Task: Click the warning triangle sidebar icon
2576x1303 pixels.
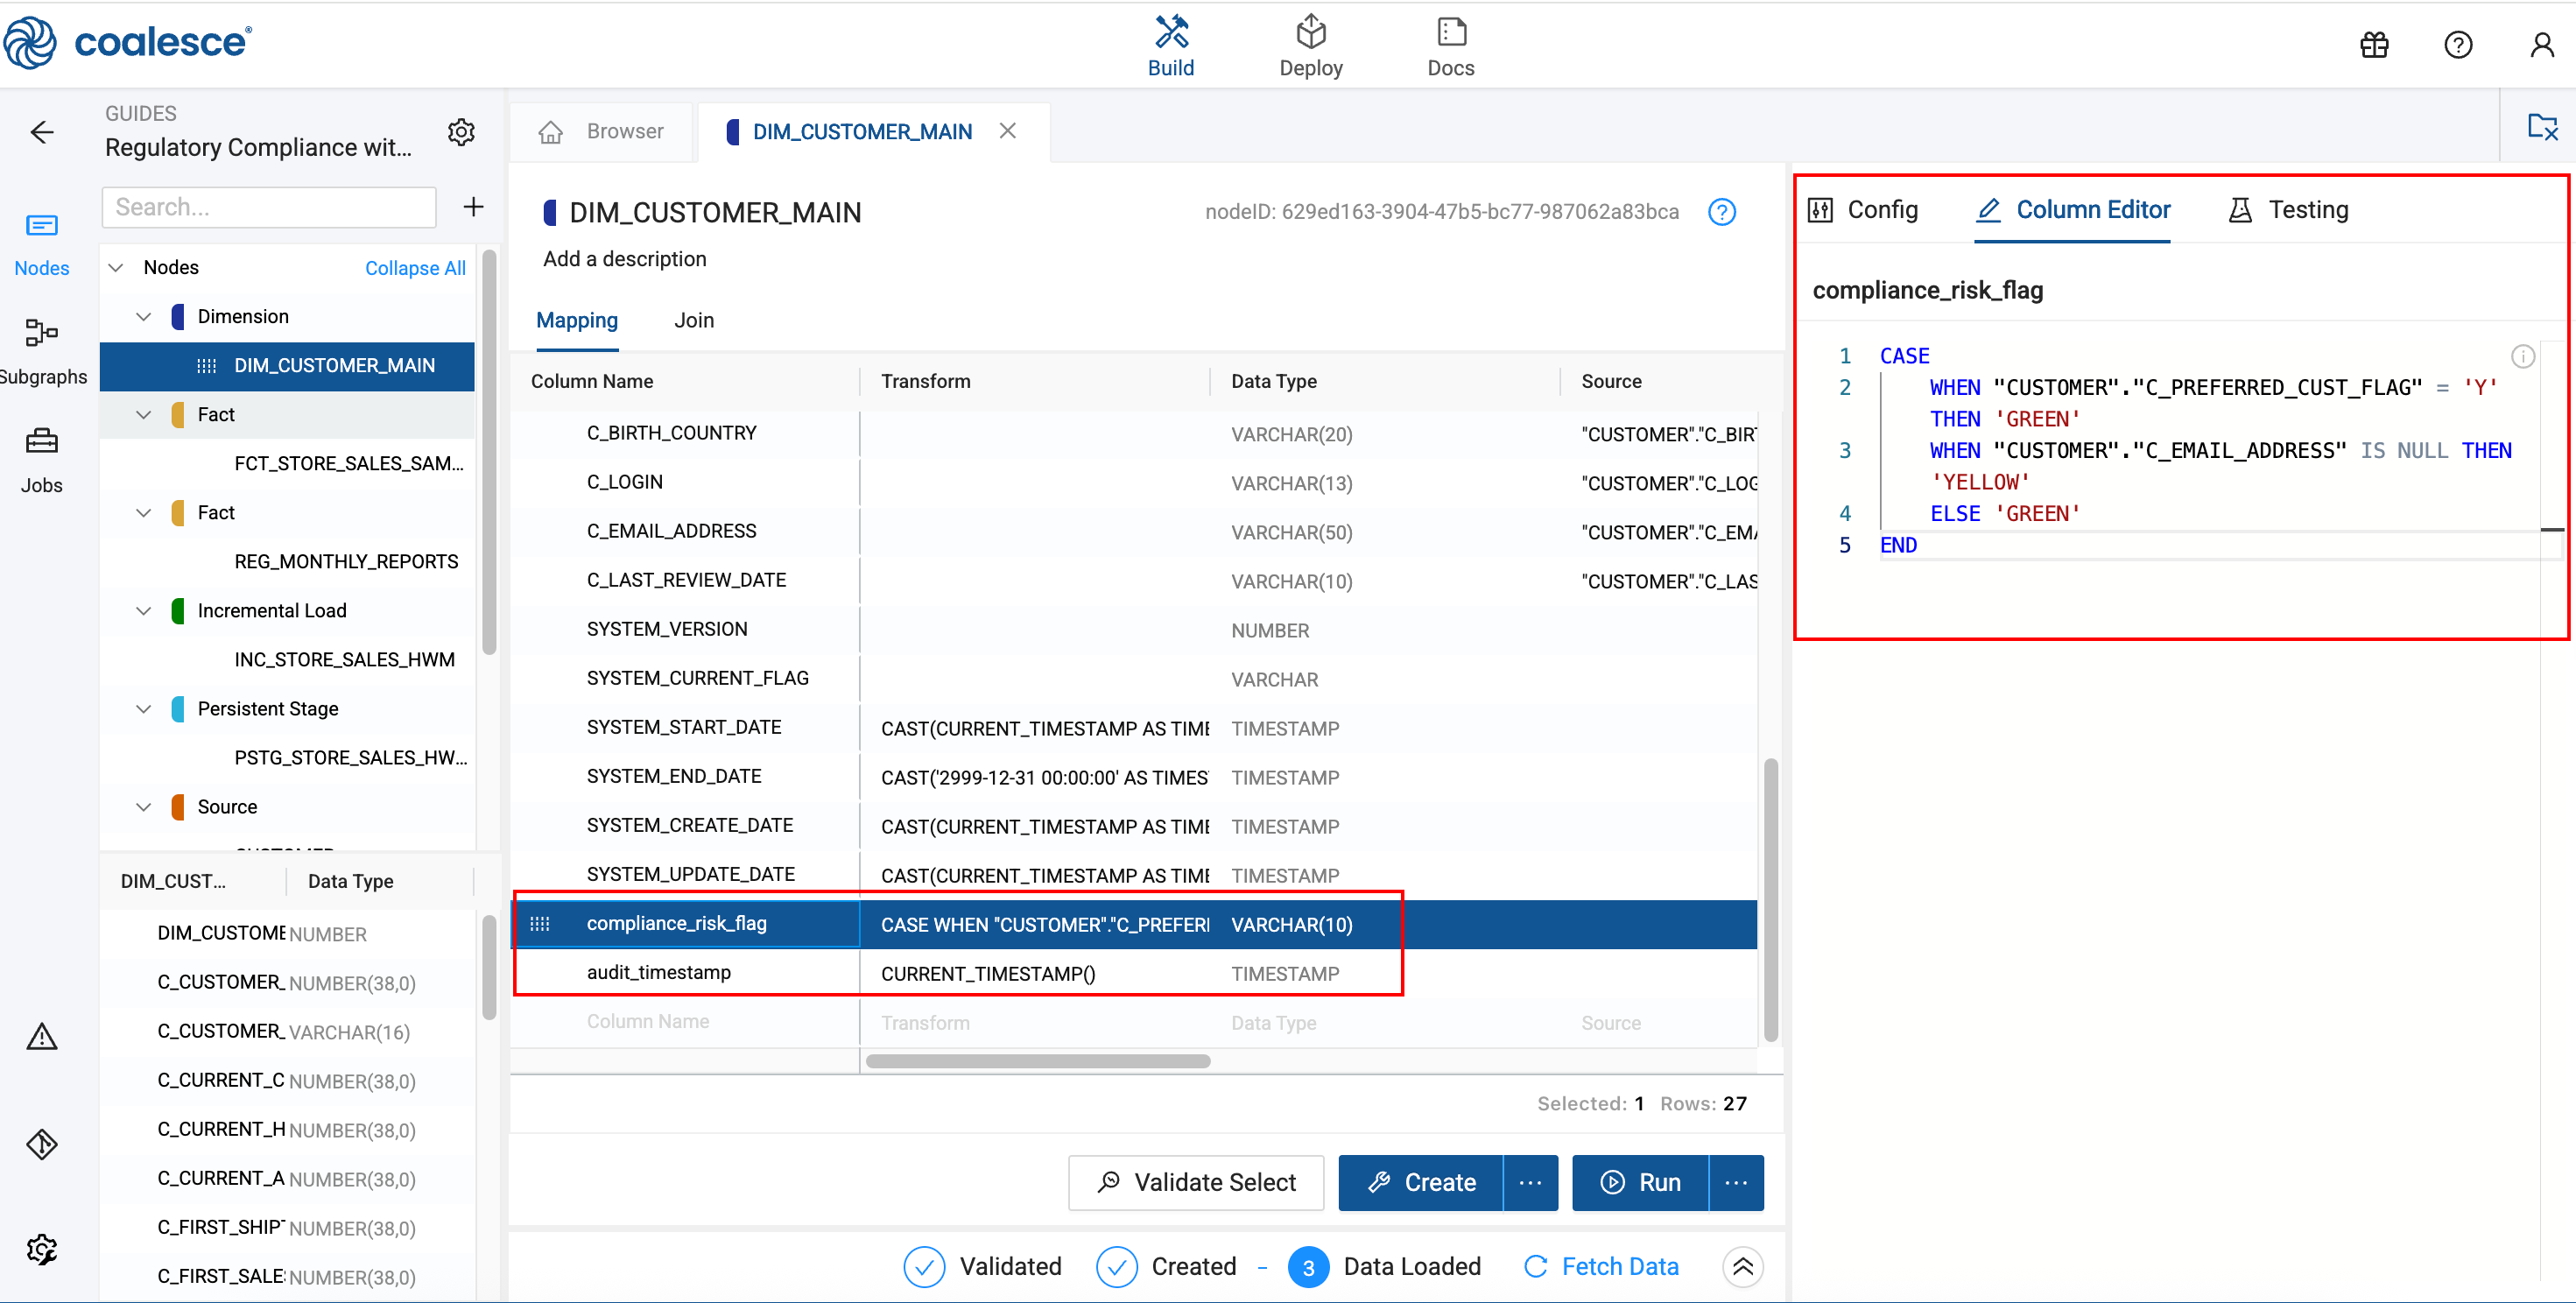Action: 42,1036
